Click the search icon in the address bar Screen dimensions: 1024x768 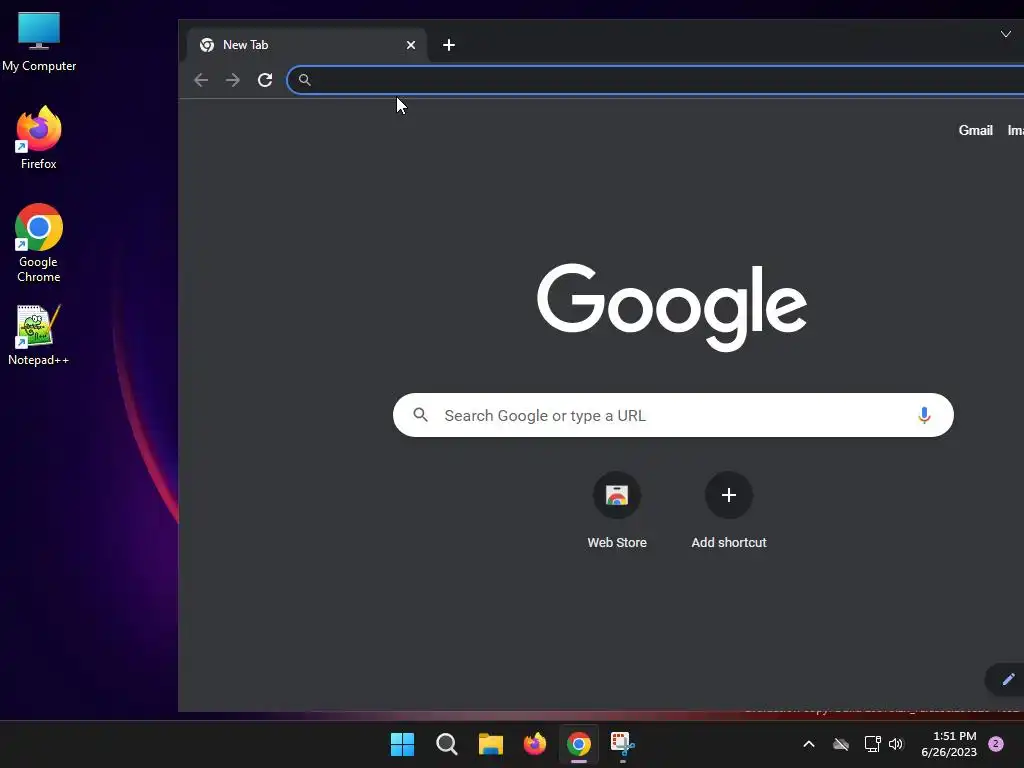coord(304,80)
